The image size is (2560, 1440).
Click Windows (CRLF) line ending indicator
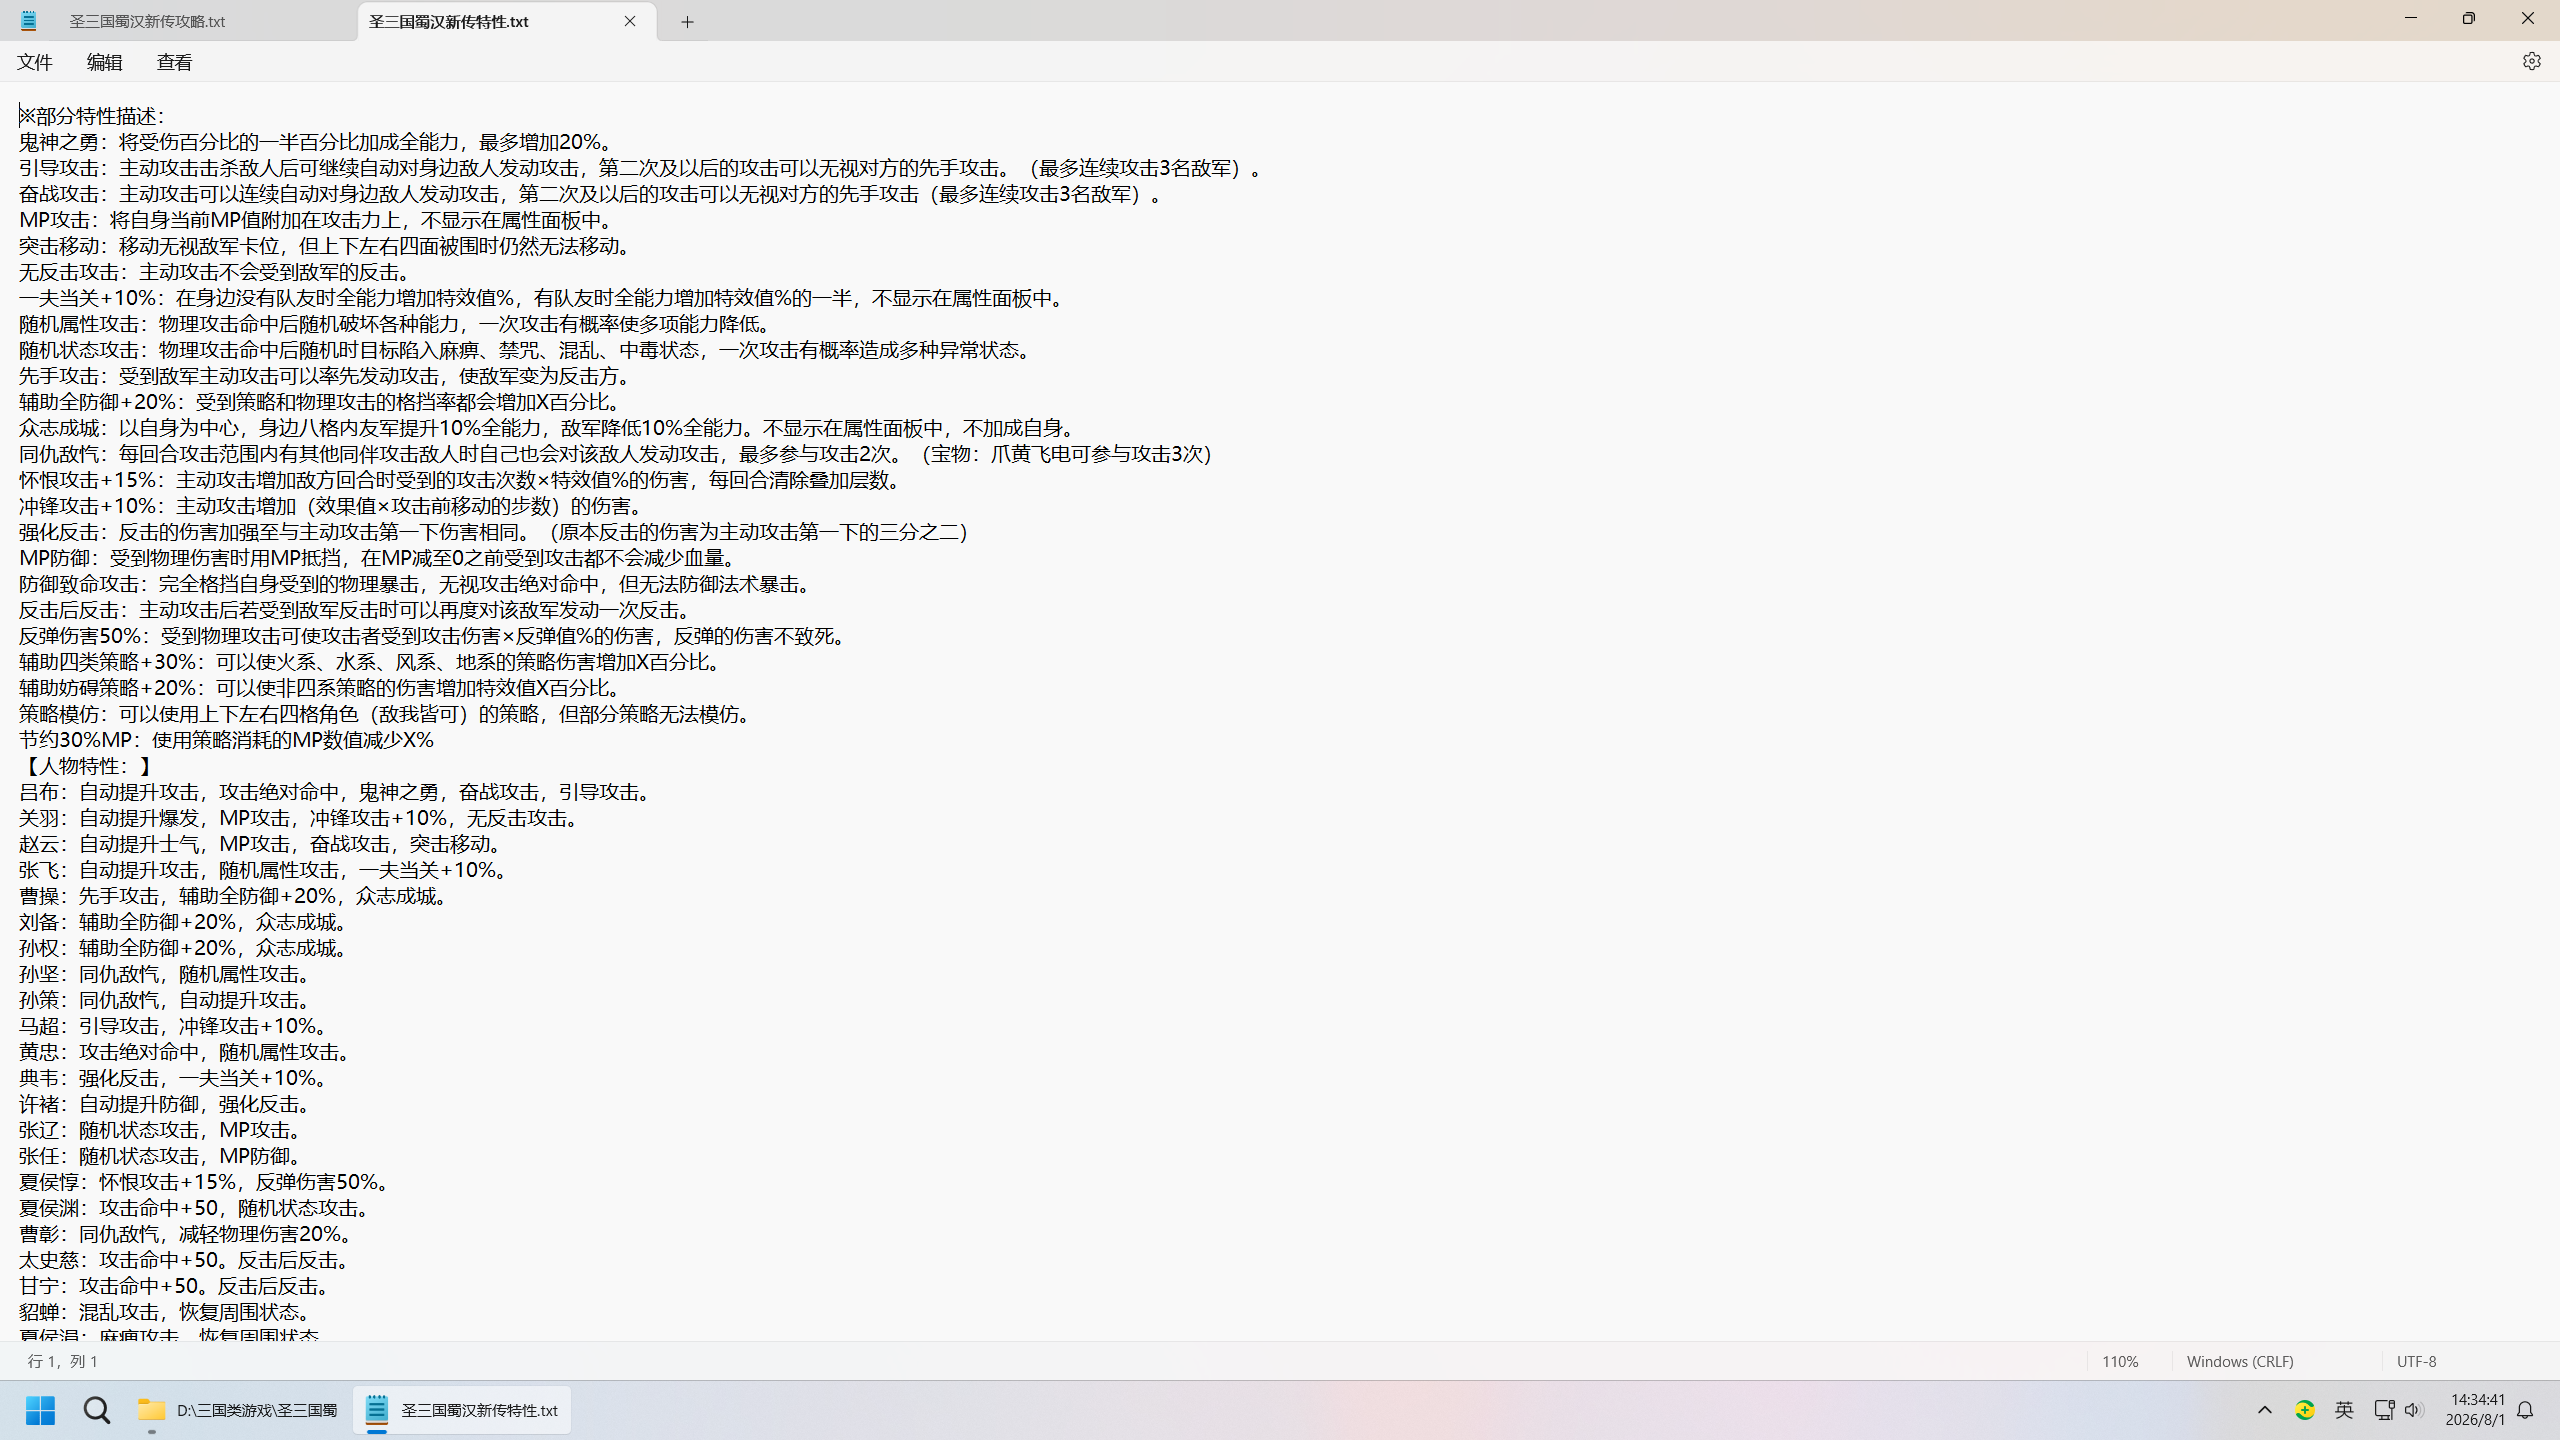pos(2240,1361)
